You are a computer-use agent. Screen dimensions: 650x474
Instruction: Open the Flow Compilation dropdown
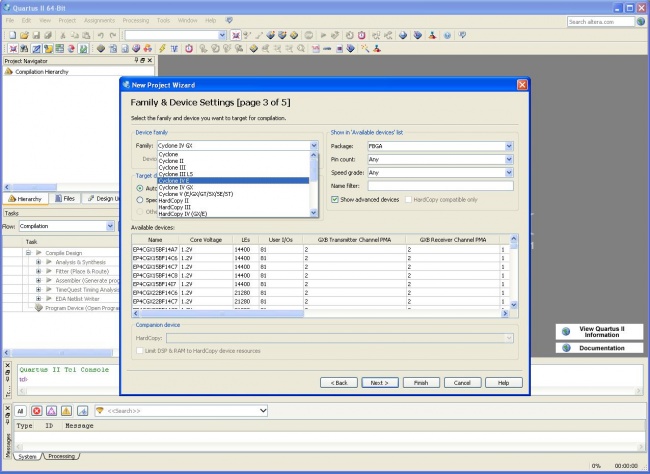click(x=110, y=226)
